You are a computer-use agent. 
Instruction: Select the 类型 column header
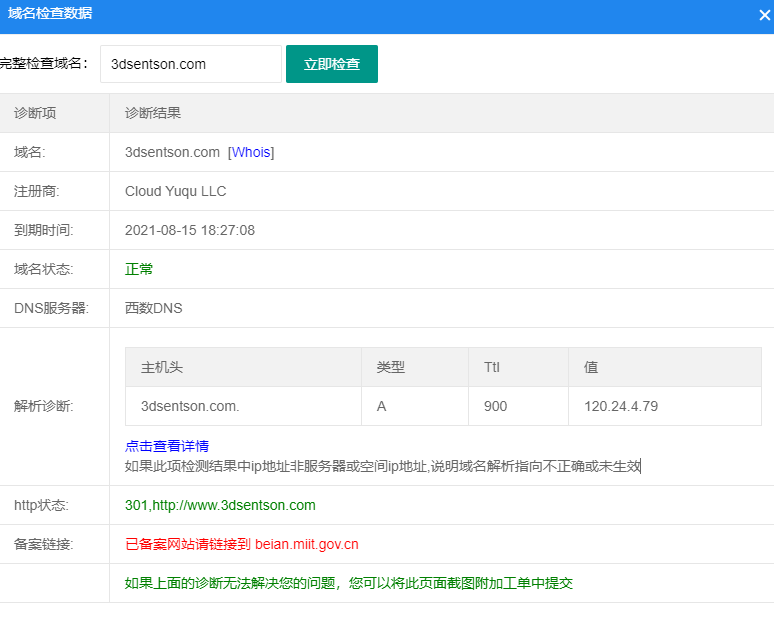point(391,367)
